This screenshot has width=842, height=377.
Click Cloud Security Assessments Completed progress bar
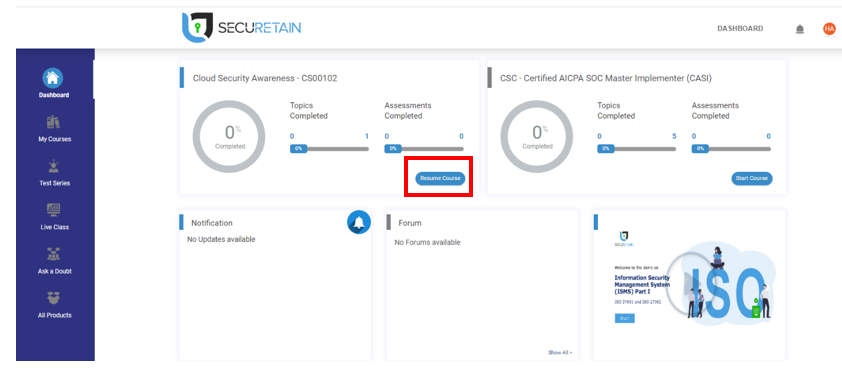point(424,149)
